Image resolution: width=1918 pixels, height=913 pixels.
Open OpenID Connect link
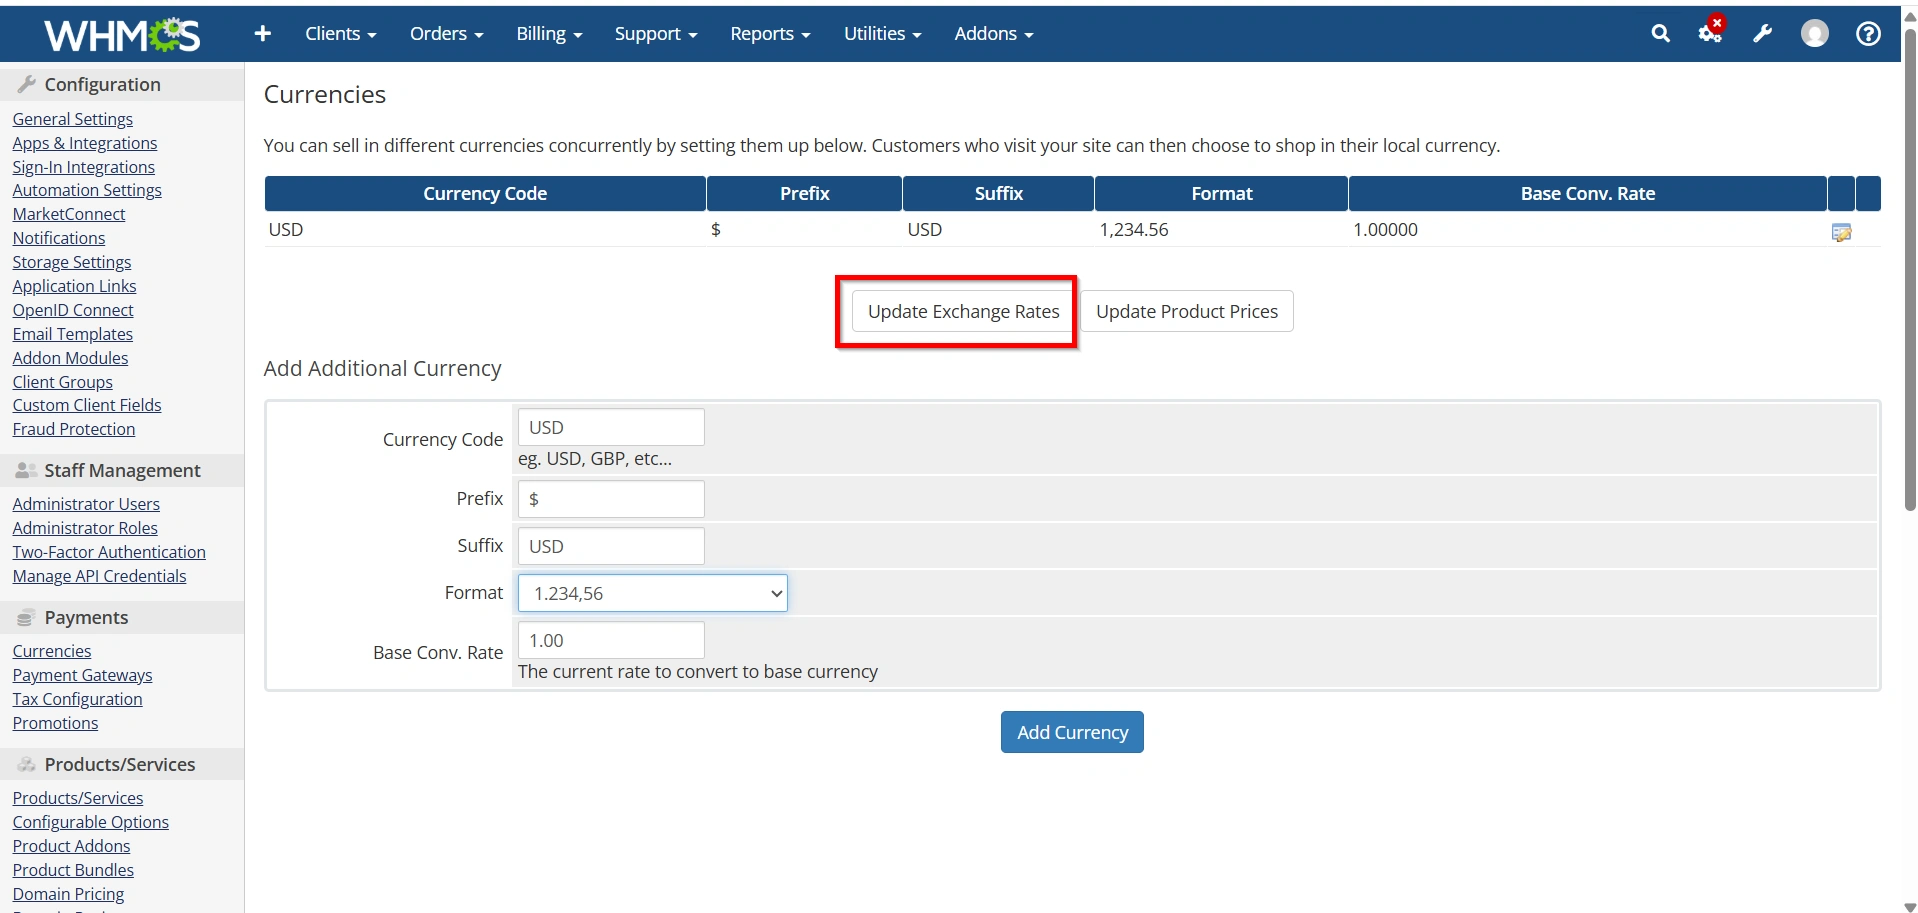[72, 310]
